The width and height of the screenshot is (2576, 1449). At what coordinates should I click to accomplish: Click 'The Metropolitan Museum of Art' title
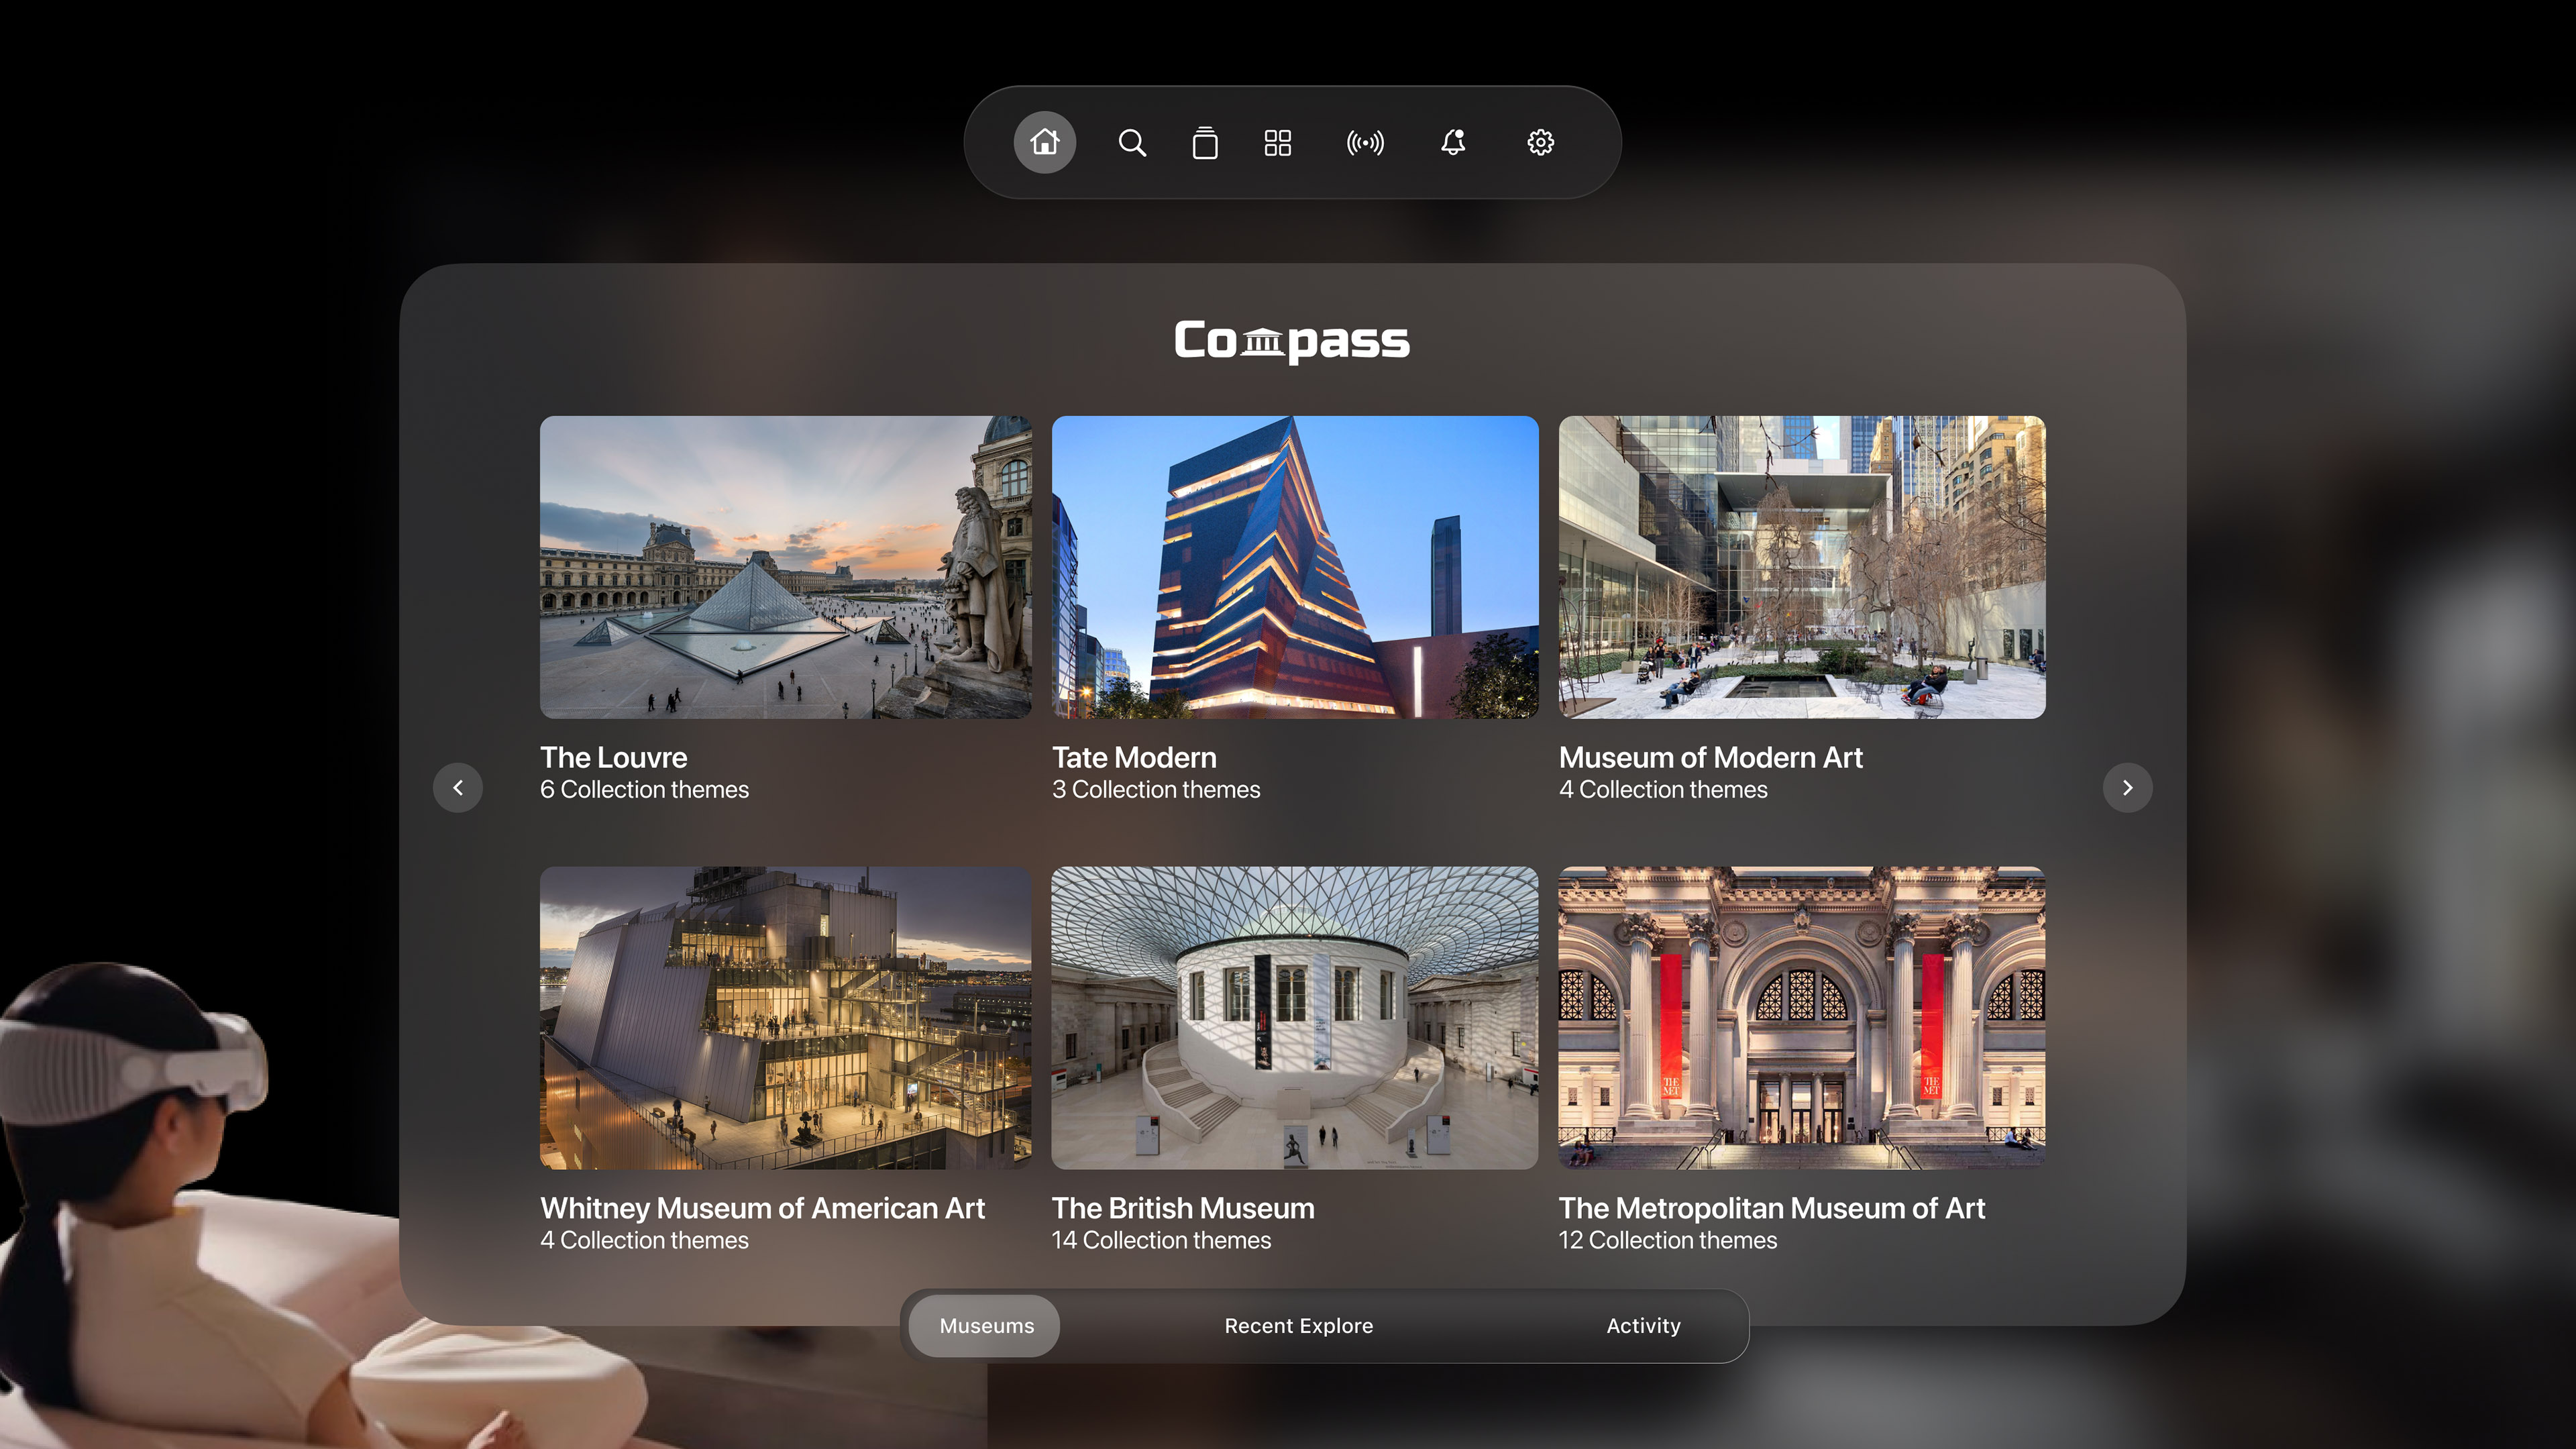click(1771, 1208)
